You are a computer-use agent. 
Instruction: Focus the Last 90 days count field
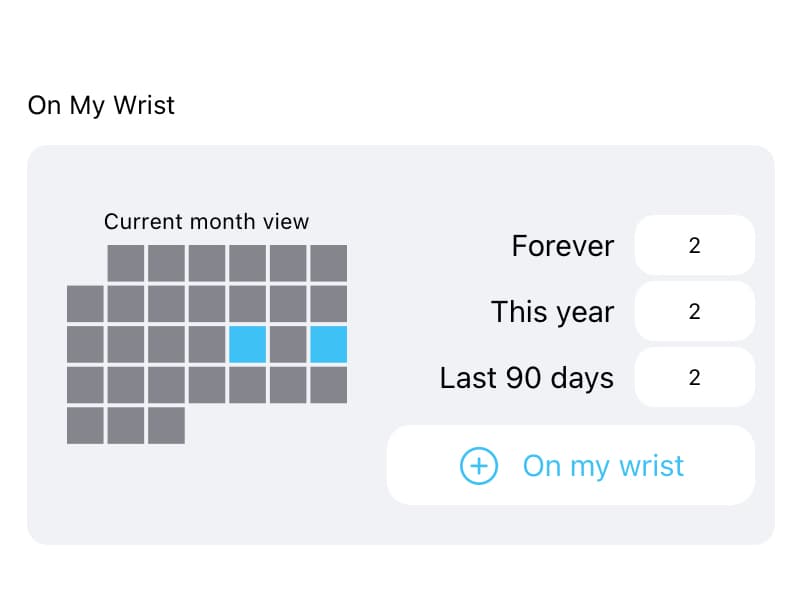pos(694,377)
